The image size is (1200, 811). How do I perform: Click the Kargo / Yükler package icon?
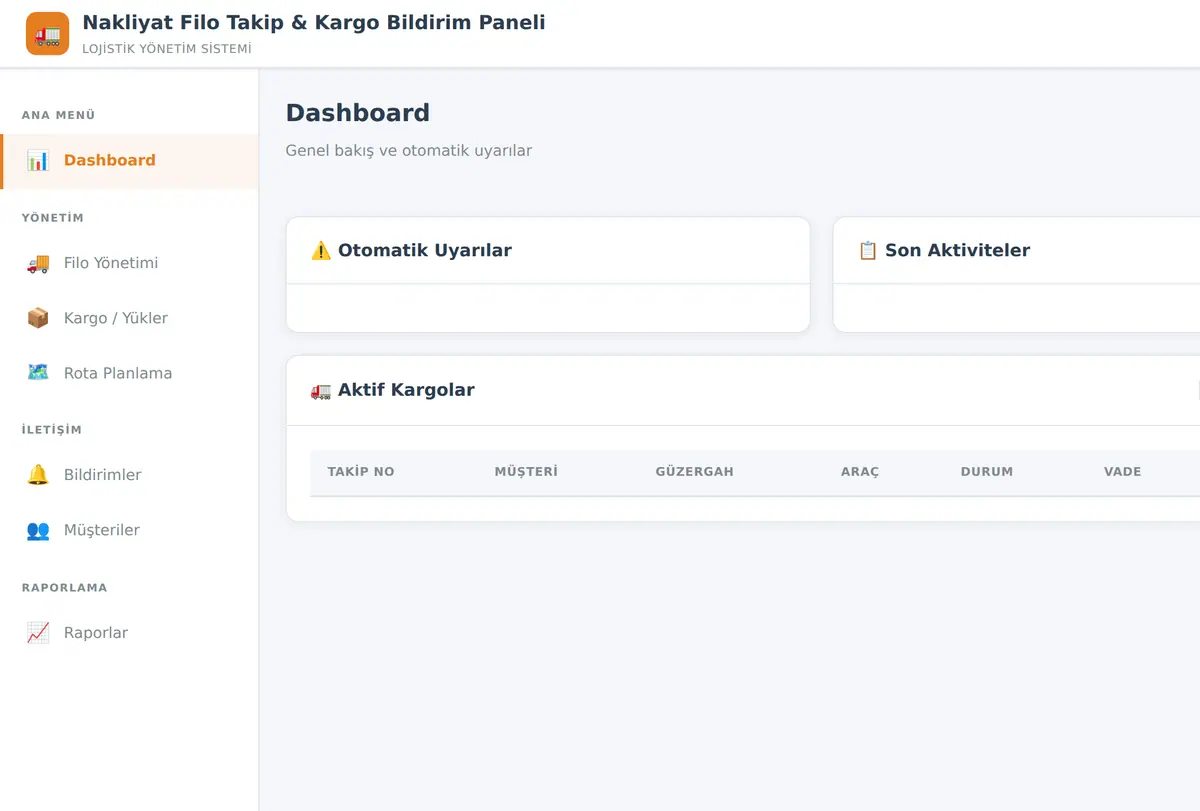click(38, 318)
